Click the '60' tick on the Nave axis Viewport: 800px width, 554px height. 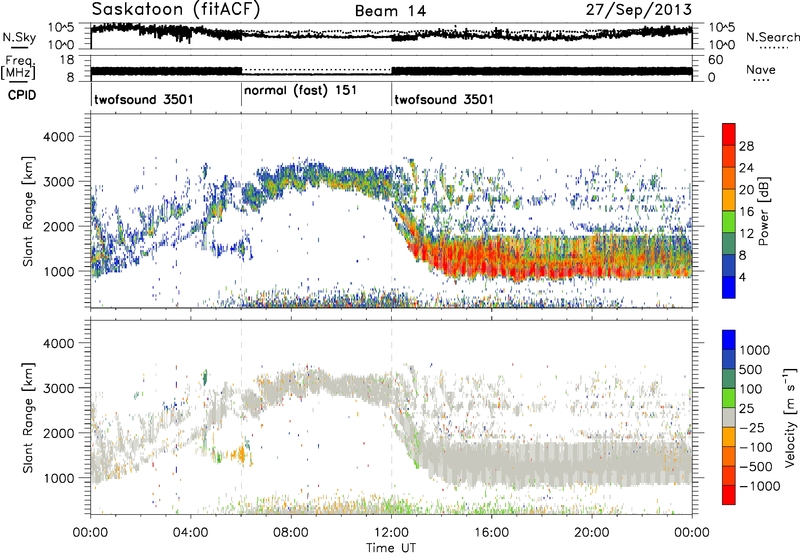[x=716, y=60]
